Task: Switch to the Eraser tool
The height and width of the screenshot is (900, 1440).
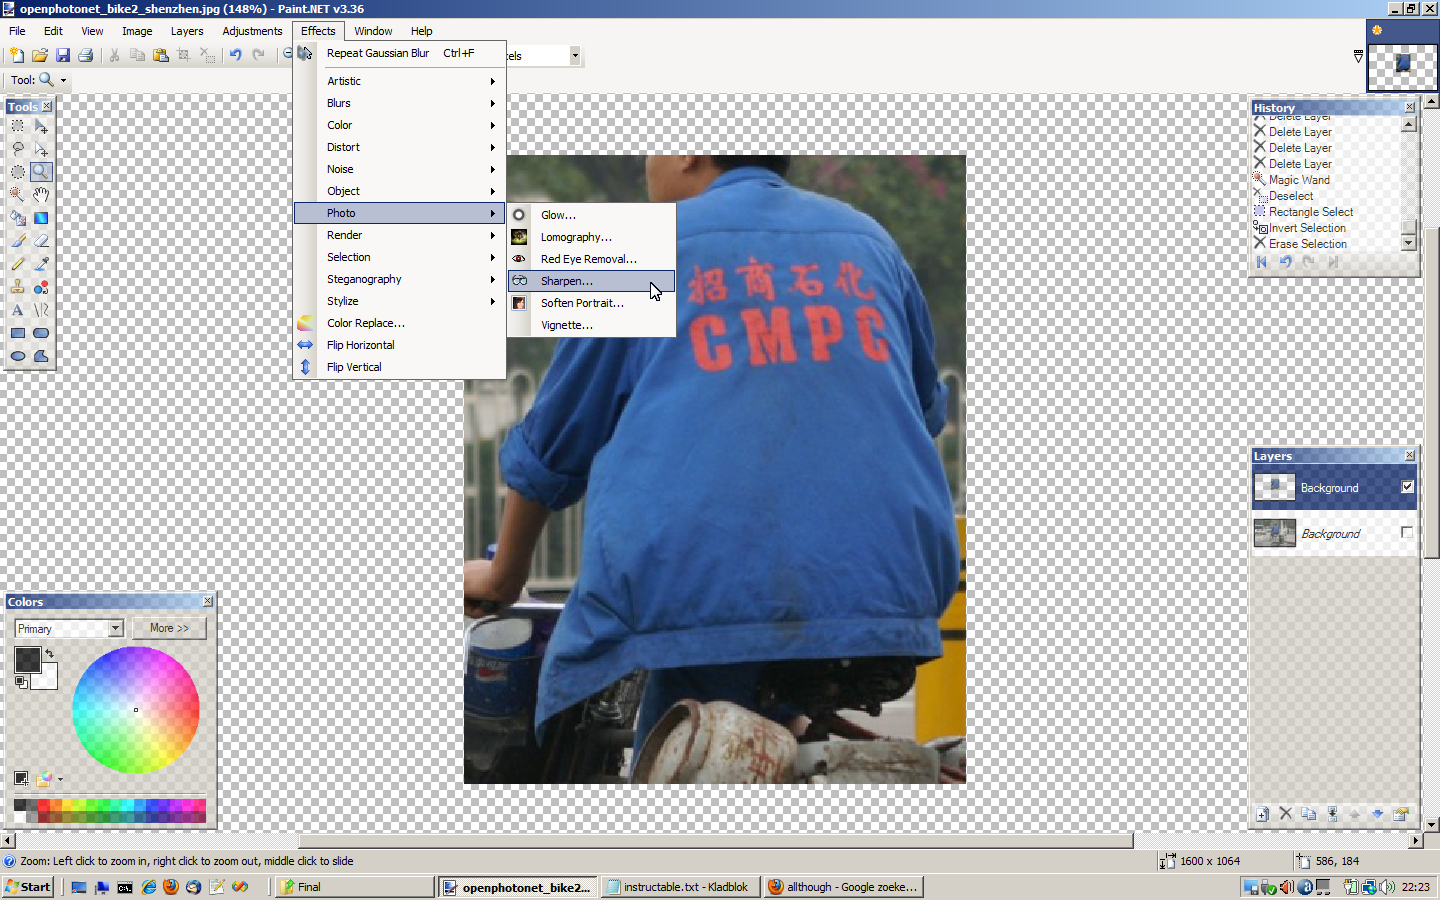Action: click(x=41, y=240)
